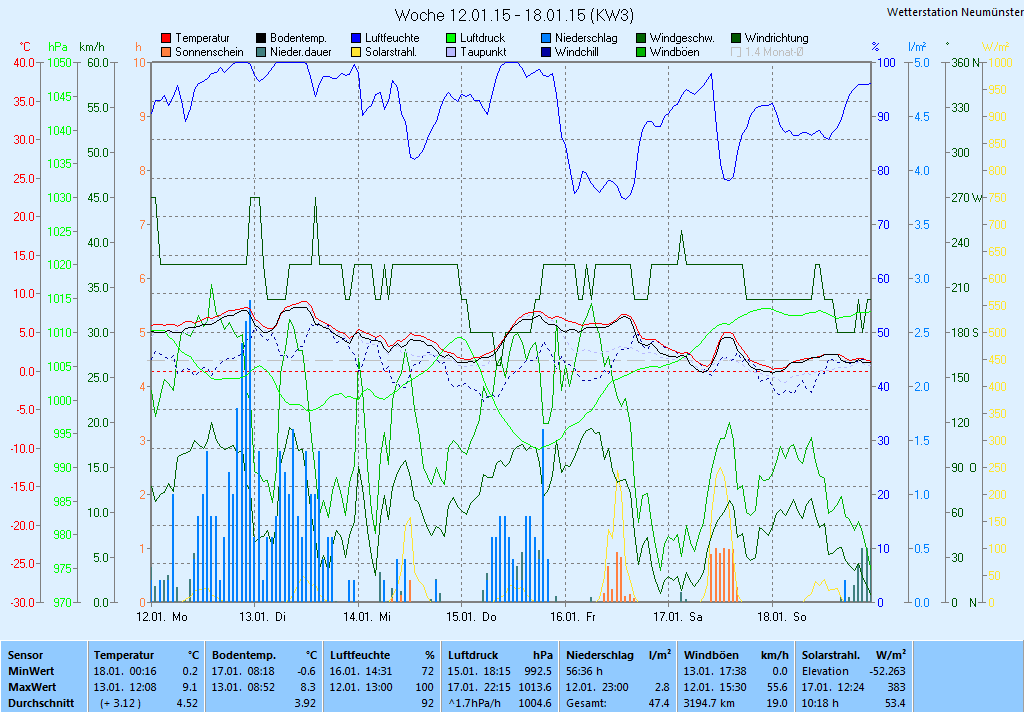Image resolution: width=1024 pixels, height=712 pixels.
Task: Select the '12.01. Mo' date label
Action: [x=162, y=617]
